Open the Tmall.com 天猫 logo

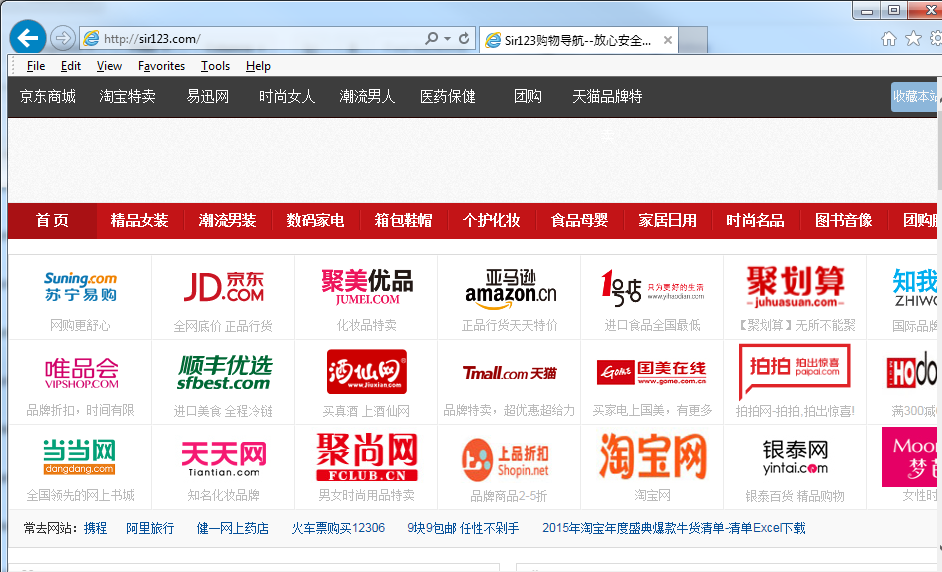pyautogui.click(x=510, y=373)
